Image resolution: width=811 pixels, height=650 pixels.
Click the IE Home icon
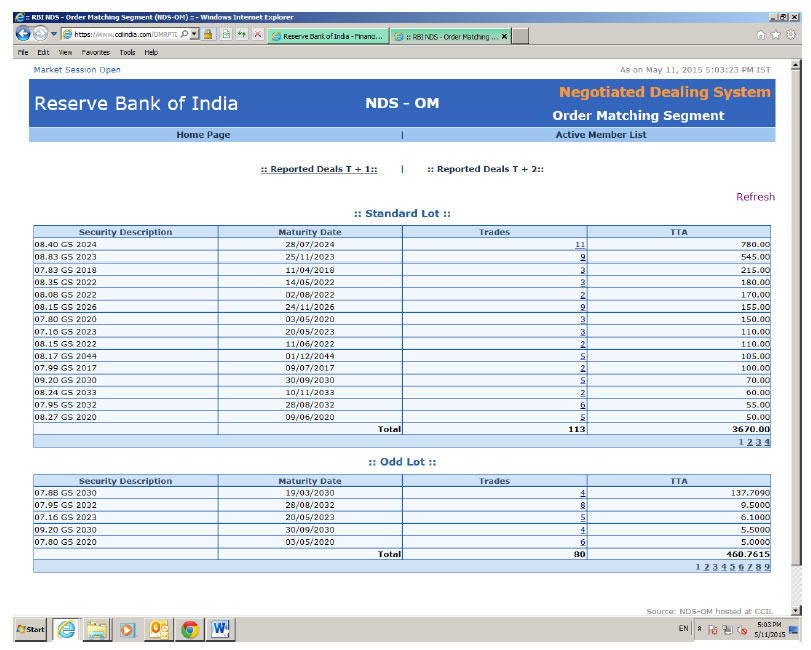coord(761,35)
